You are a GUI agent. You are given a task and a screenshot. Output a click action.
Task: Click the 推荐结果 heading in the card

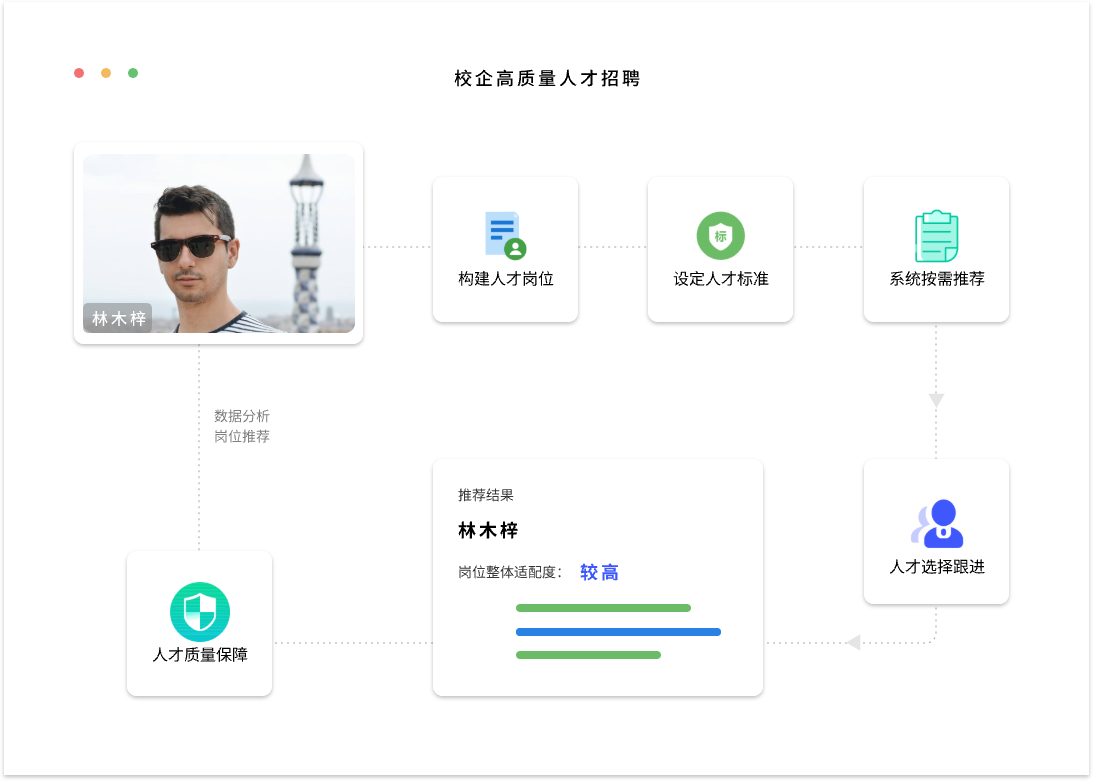(x=486, y=495)
